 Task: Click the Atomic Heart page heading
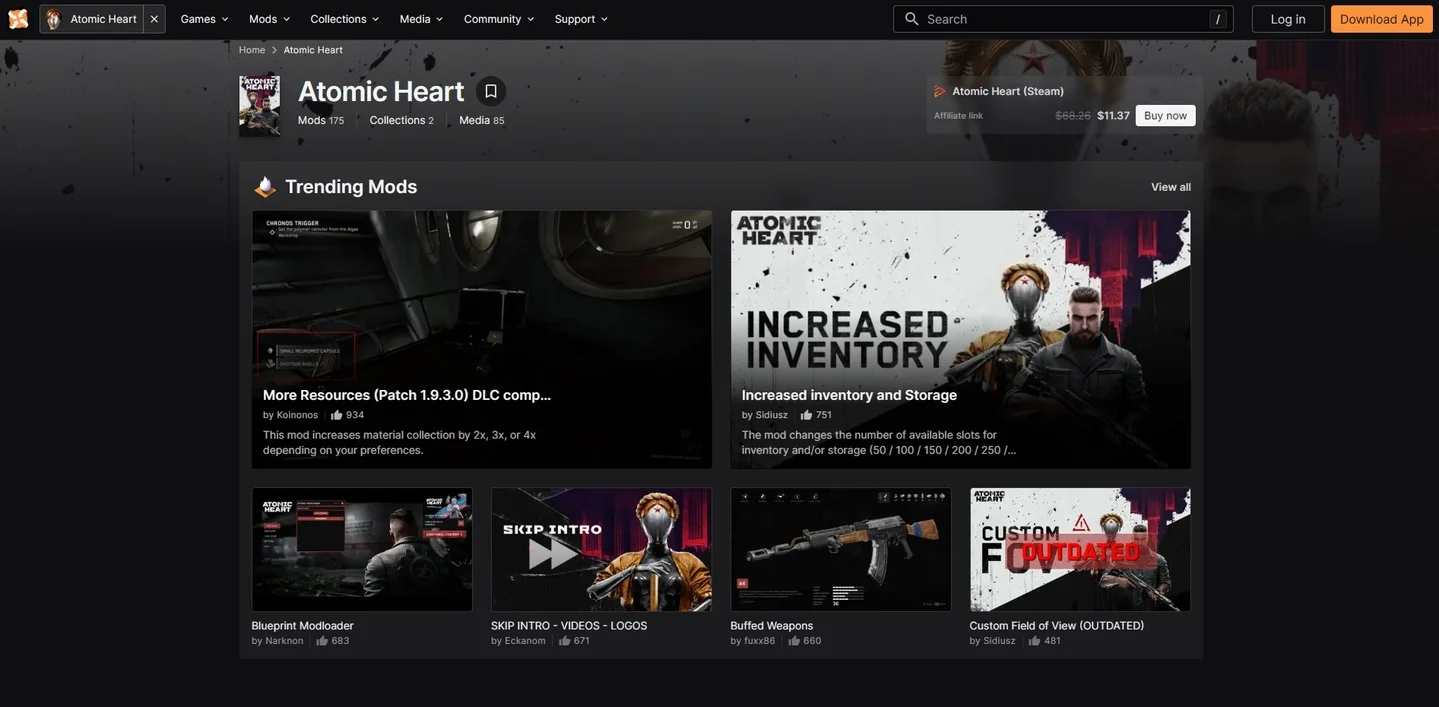click(x=381, y=91)
